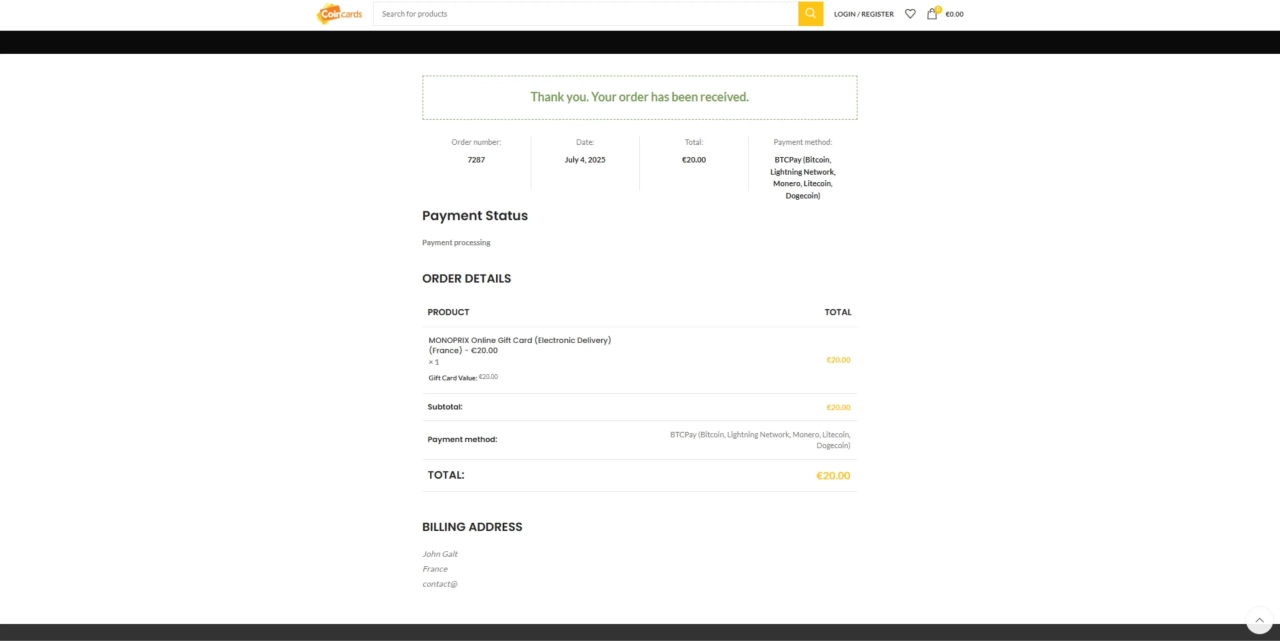Click the BILLING ADDRESS heading
The image size is (1280, 641).
(x=472, y=527)
